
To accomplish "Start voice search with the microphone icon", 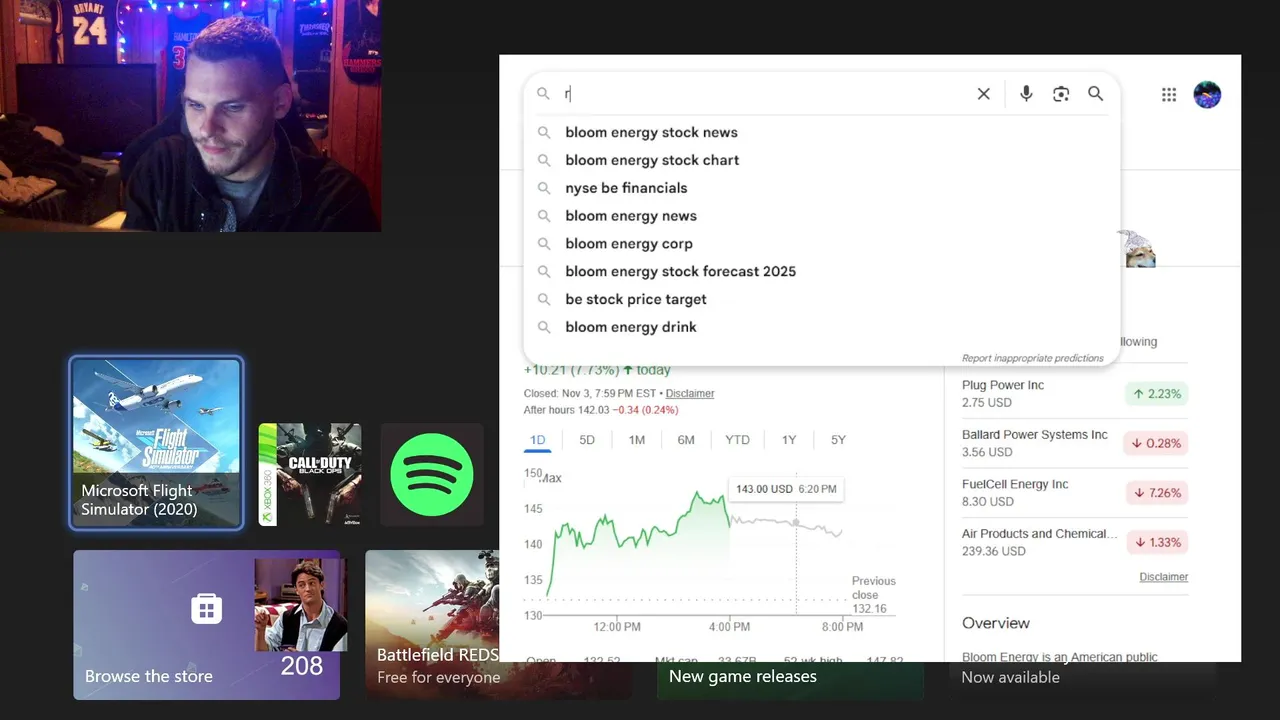I will 1026,93.
